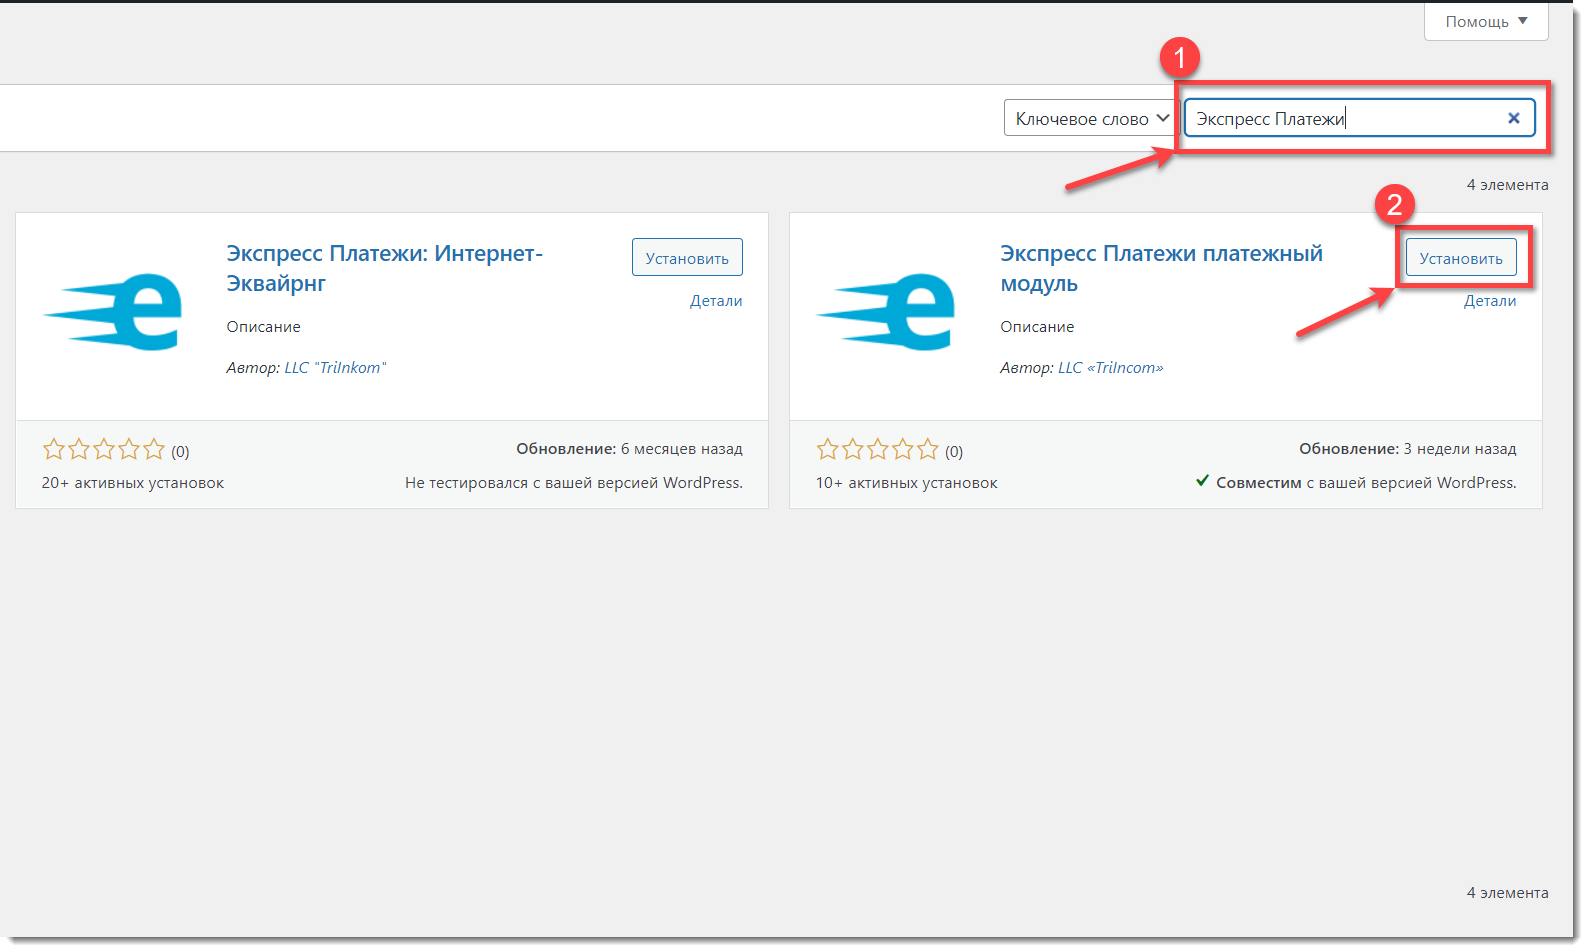This screenshot has width=1588, height=952.
Task: Open the Экспресс Платежи платежный модуль title link
Action: point(1161,268)
